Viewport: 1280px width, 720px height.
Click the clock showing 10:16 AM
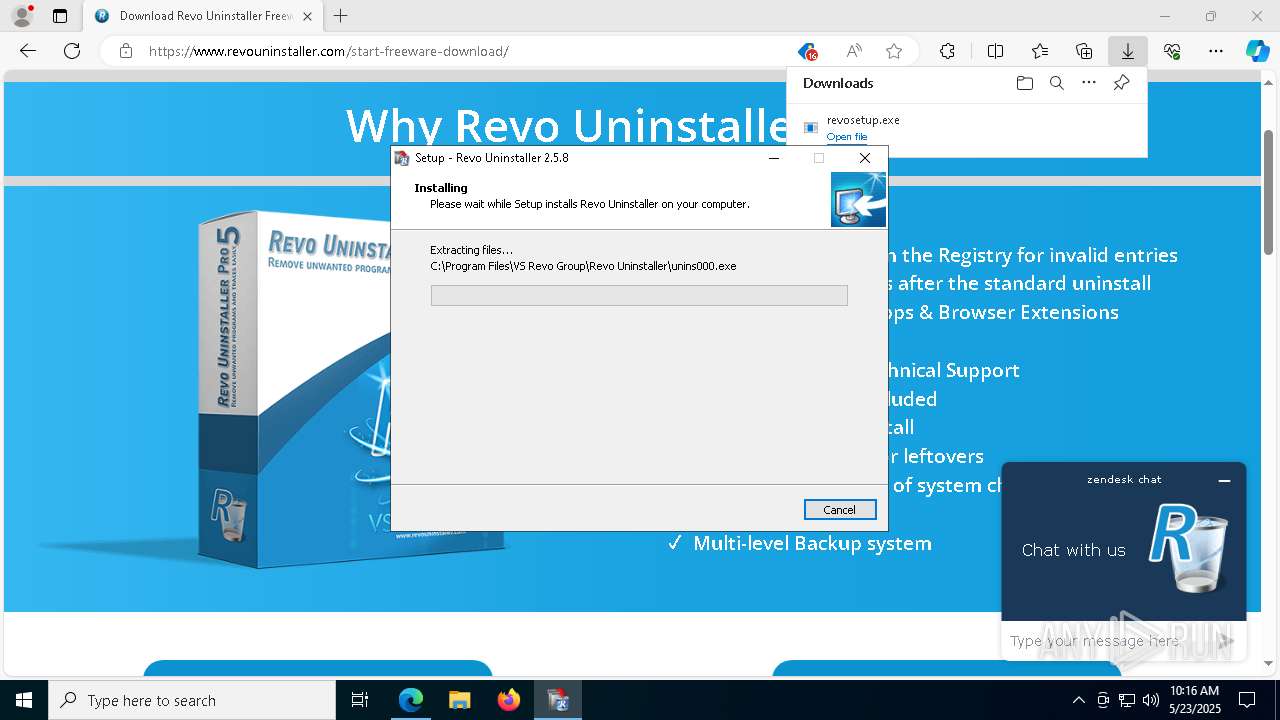coord(1194,700)
